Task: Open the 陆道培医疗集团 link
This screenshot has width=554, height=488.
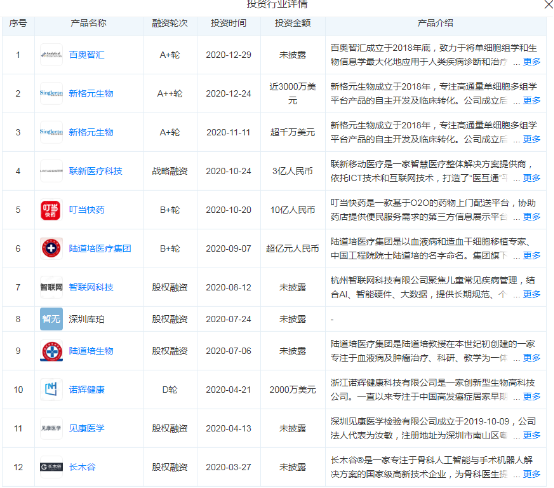Action: [100, 248]
